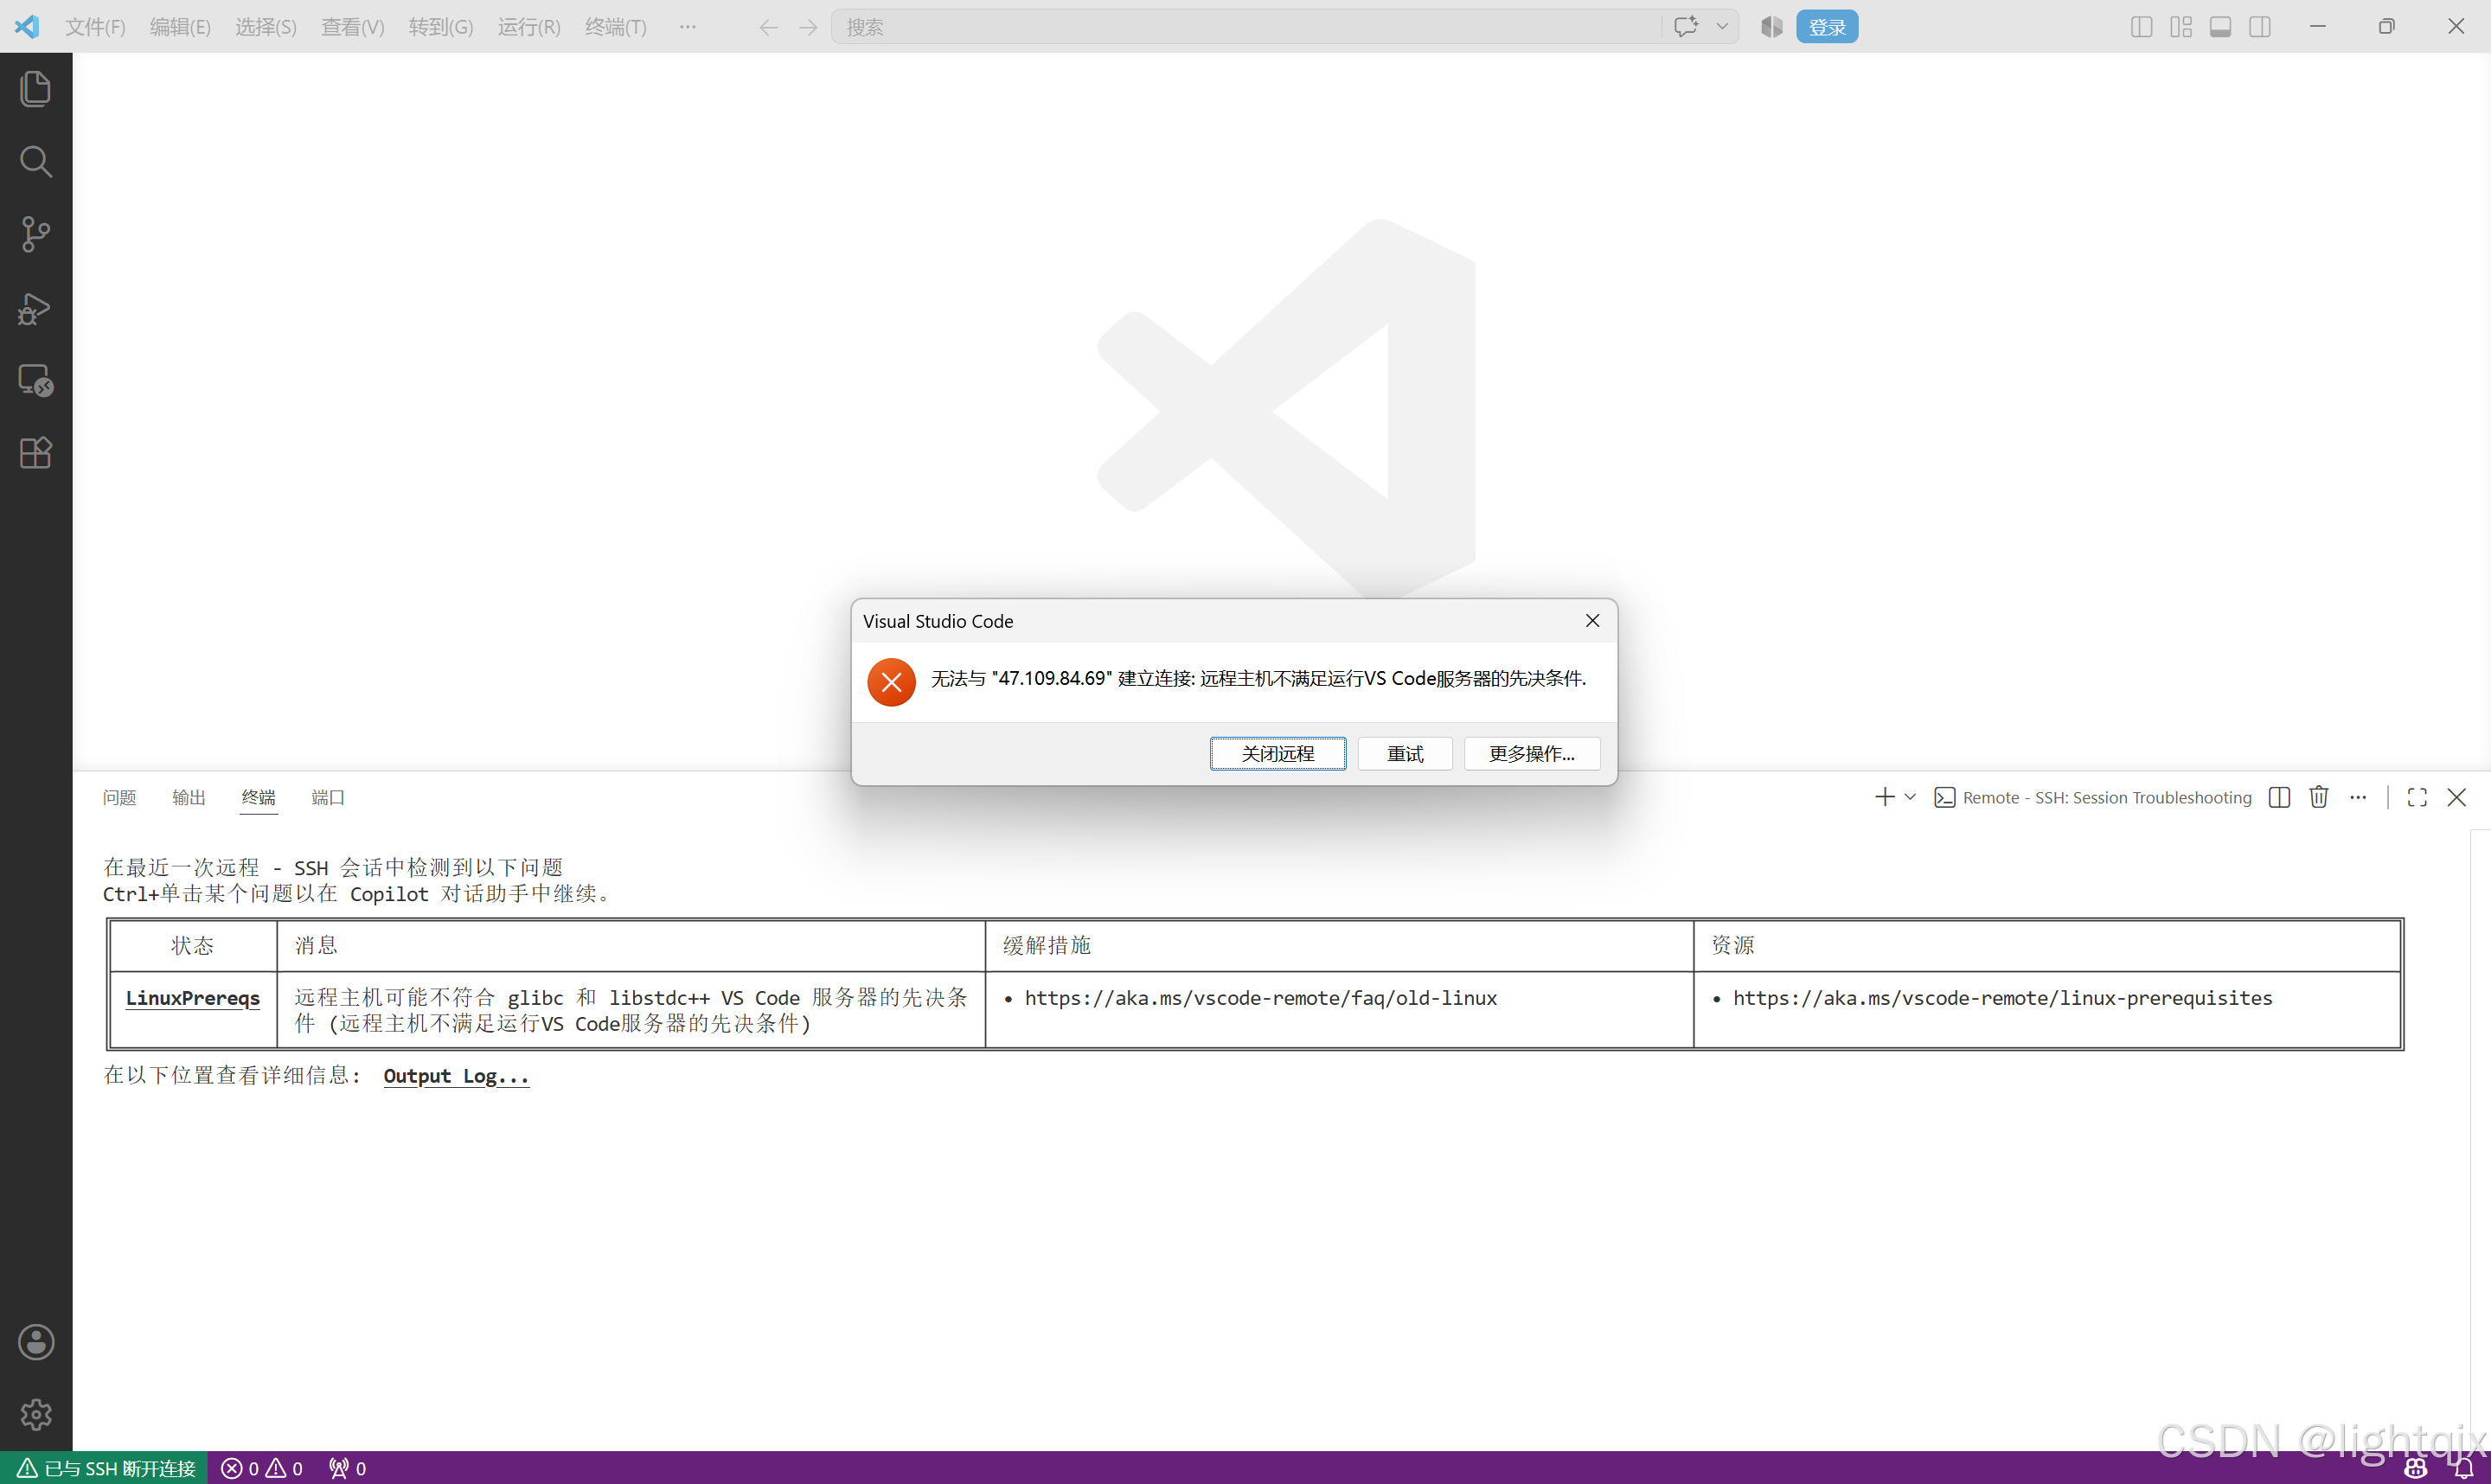Toggle bottom panel visibility
Viewport: 2491px width, 1484px height.
coord(2221,27)
